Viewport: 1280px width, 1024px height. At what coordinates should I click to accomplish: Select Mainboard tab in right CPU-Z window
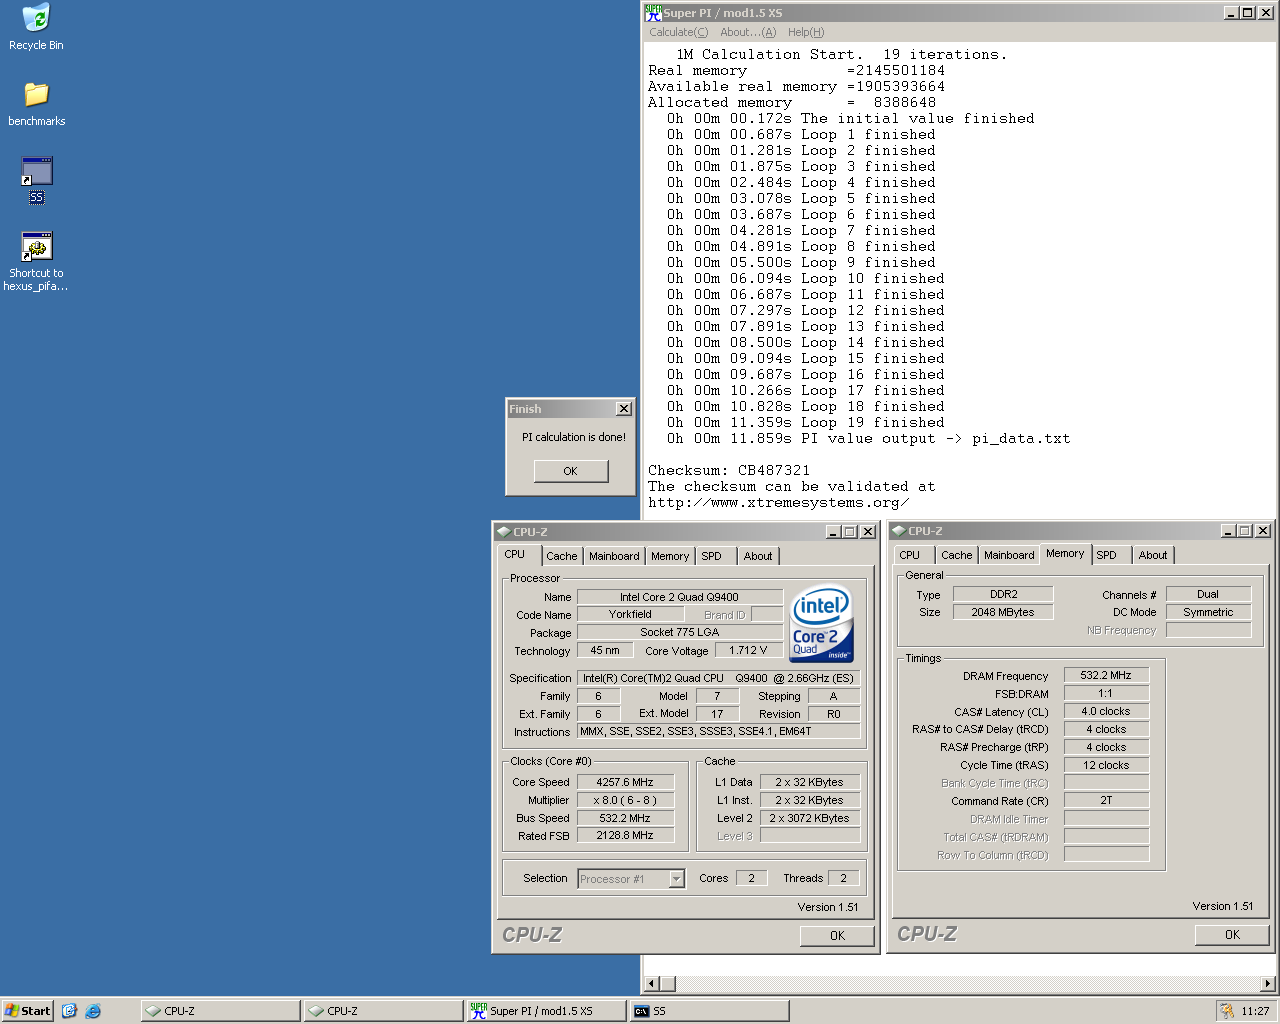1009,555
